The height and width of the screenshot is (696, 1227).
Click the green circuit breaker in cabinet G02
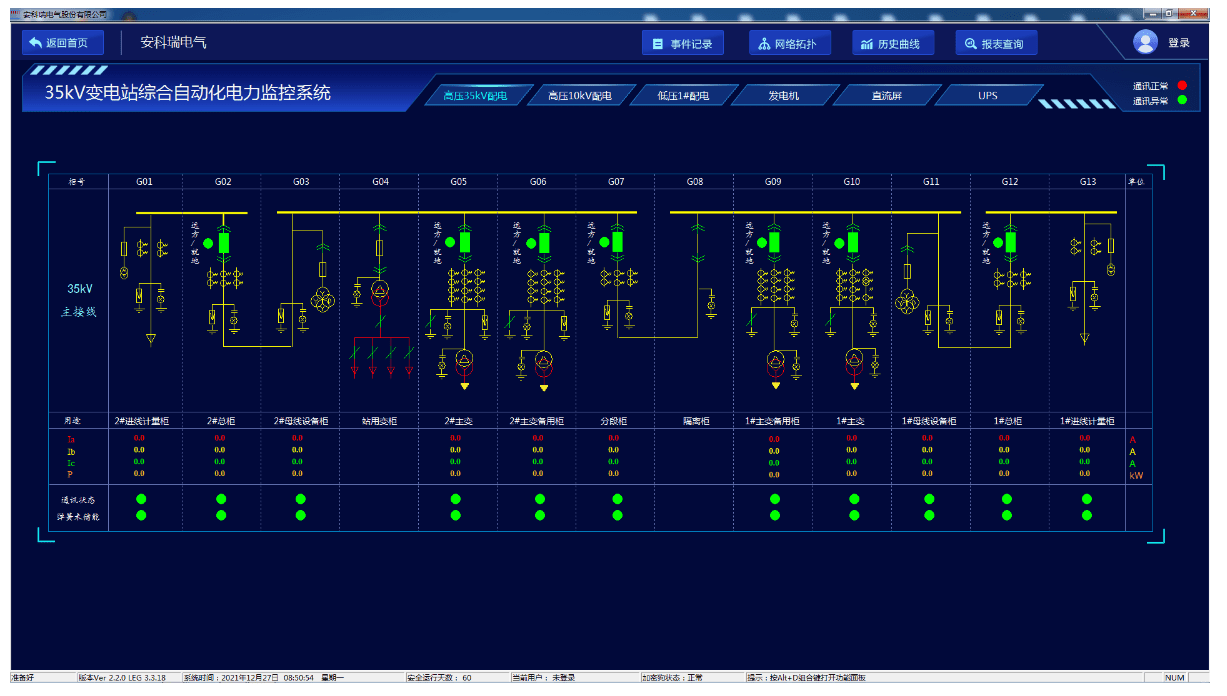pyautogui.click(x=224, y=243)
